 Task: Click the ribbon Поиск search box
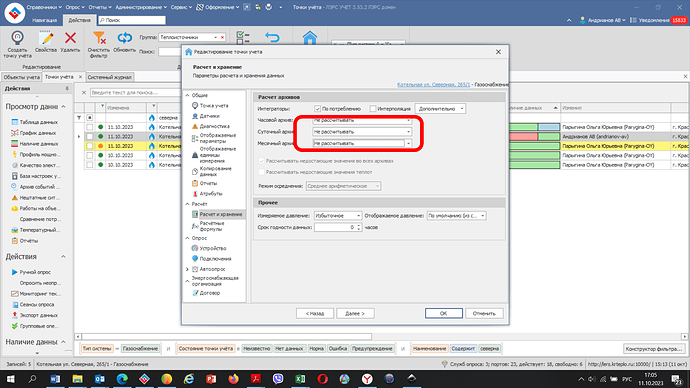tap(132, 20)
